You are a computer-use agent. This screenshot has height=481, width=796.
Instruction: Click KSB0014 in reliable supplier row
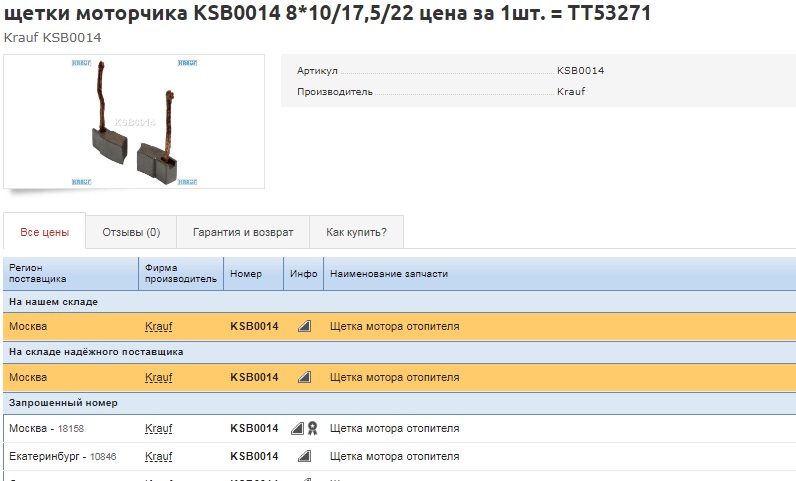(x=254, y=377)
